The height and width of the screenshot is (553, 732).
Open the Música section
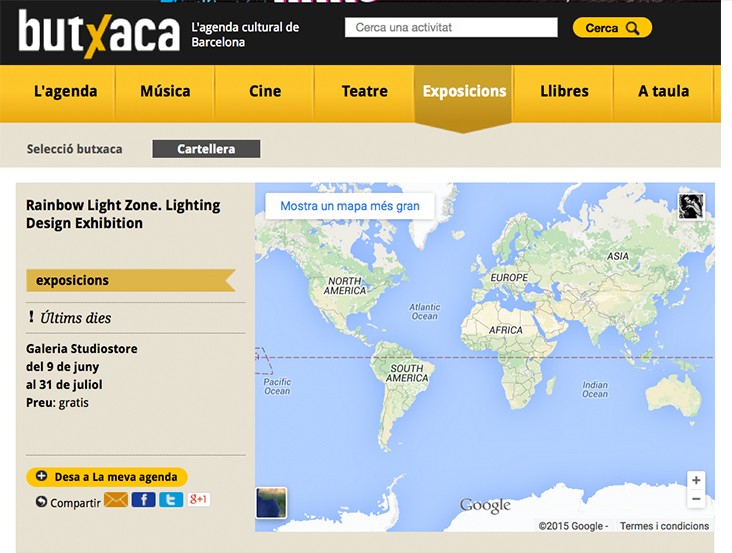pyautogui.click(x=165, y=91)
